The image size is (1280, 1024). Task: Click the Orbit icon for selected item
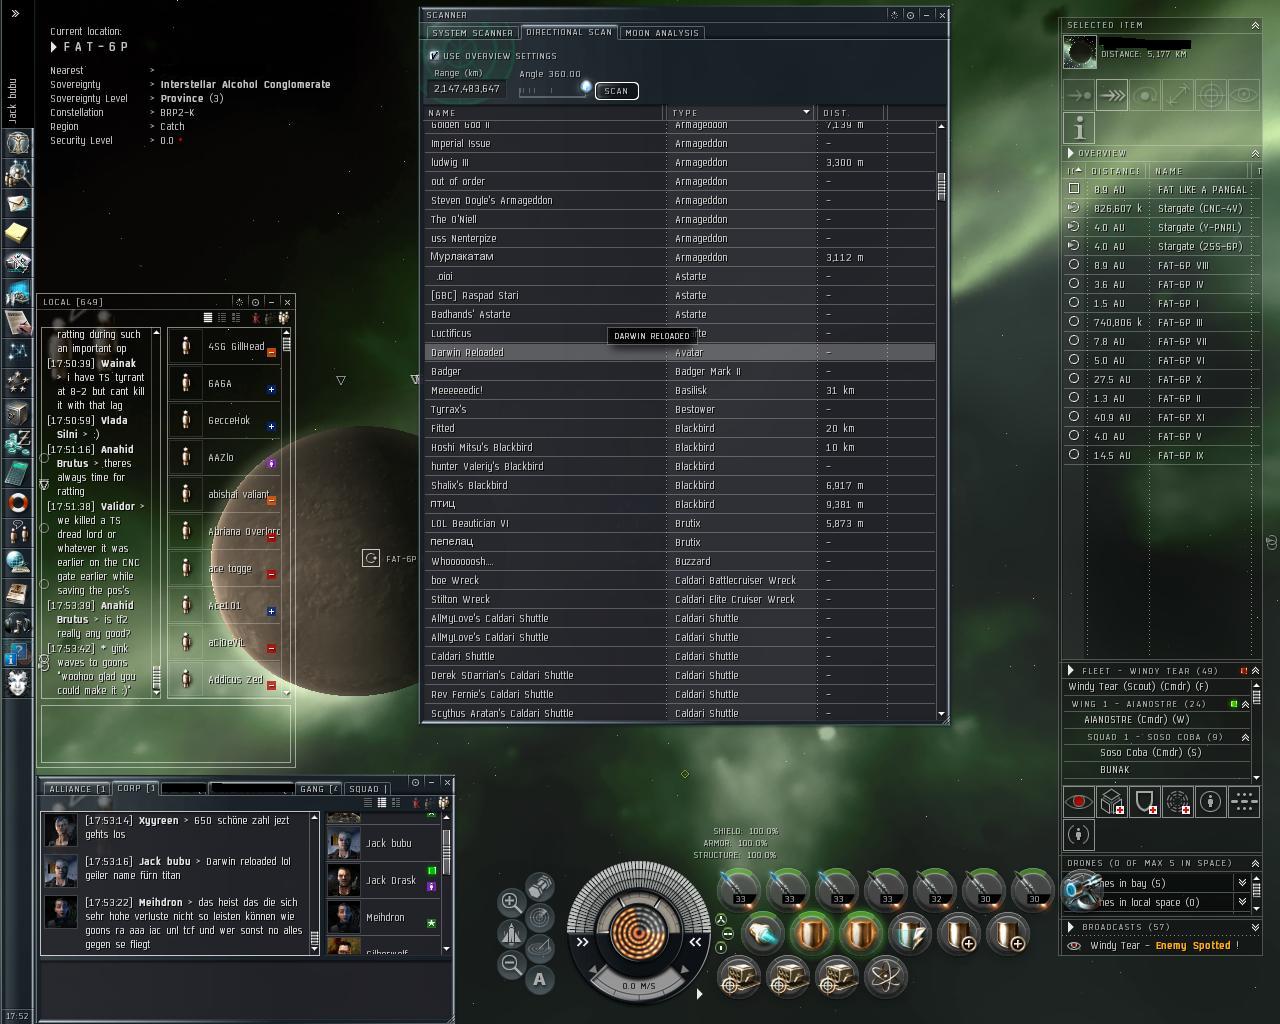pos(1145,95)
